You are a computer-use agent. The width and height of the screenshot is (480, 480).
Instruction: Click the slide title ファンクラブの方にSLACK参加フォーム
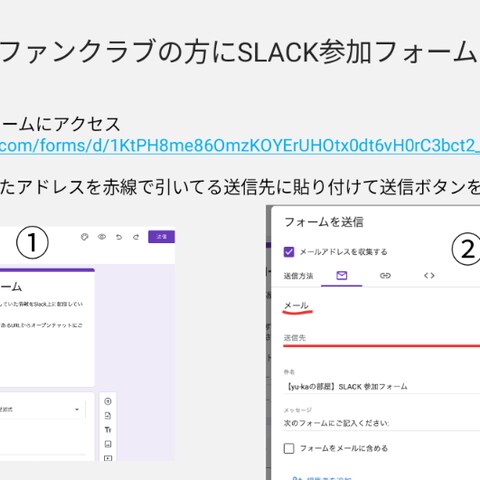238,52
